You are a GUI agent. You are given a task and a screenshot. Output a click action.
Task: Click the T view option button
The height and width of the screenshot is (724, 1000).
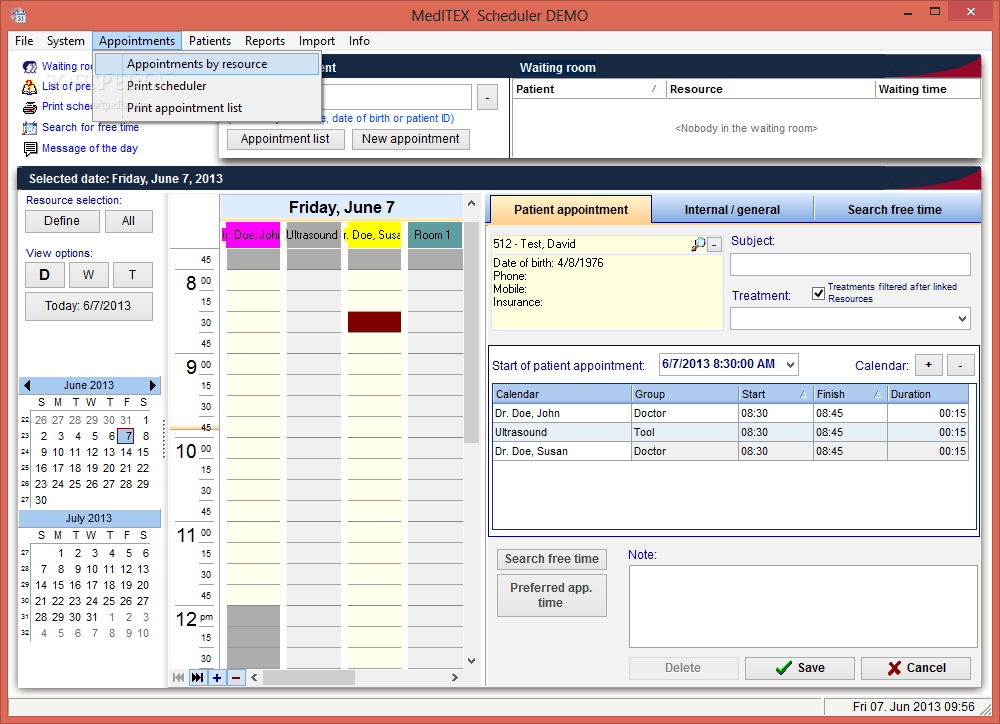pyautogui.click(x=133, y=275)
